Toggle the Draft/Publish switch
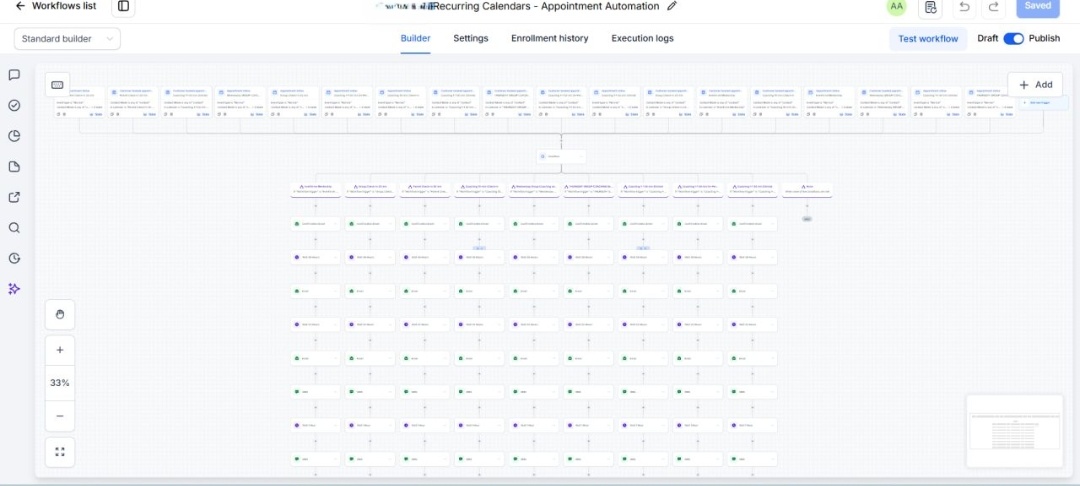The width and height of the screenshot is (1080, 486). [x=1013, y=39]
